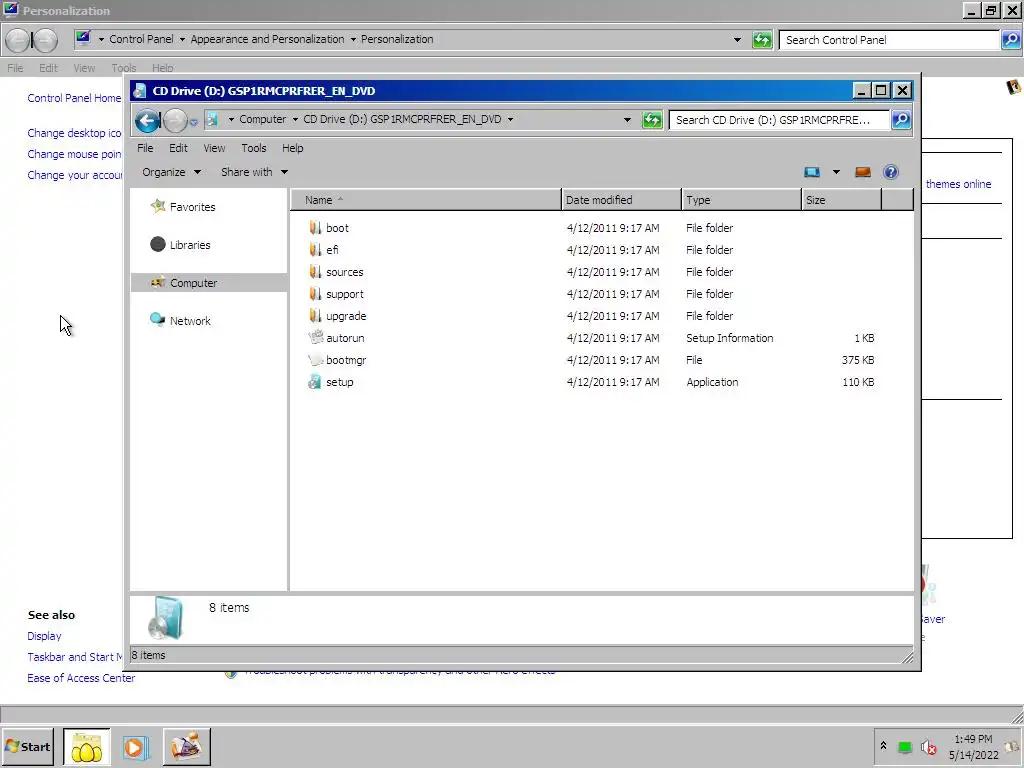Viewport: 1024px width, 768px height.
Task: Select the setup application icon
Action: [315, 383]
